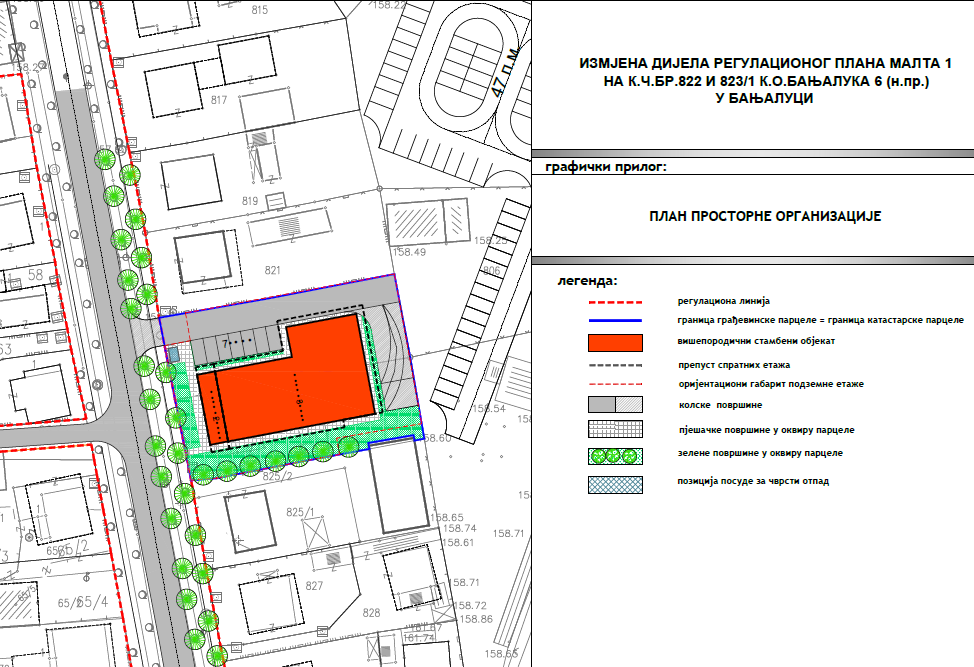This screenshot has height=667, width=974.
Task: Click the green trees legend symbol
Action: pos(614,455)
